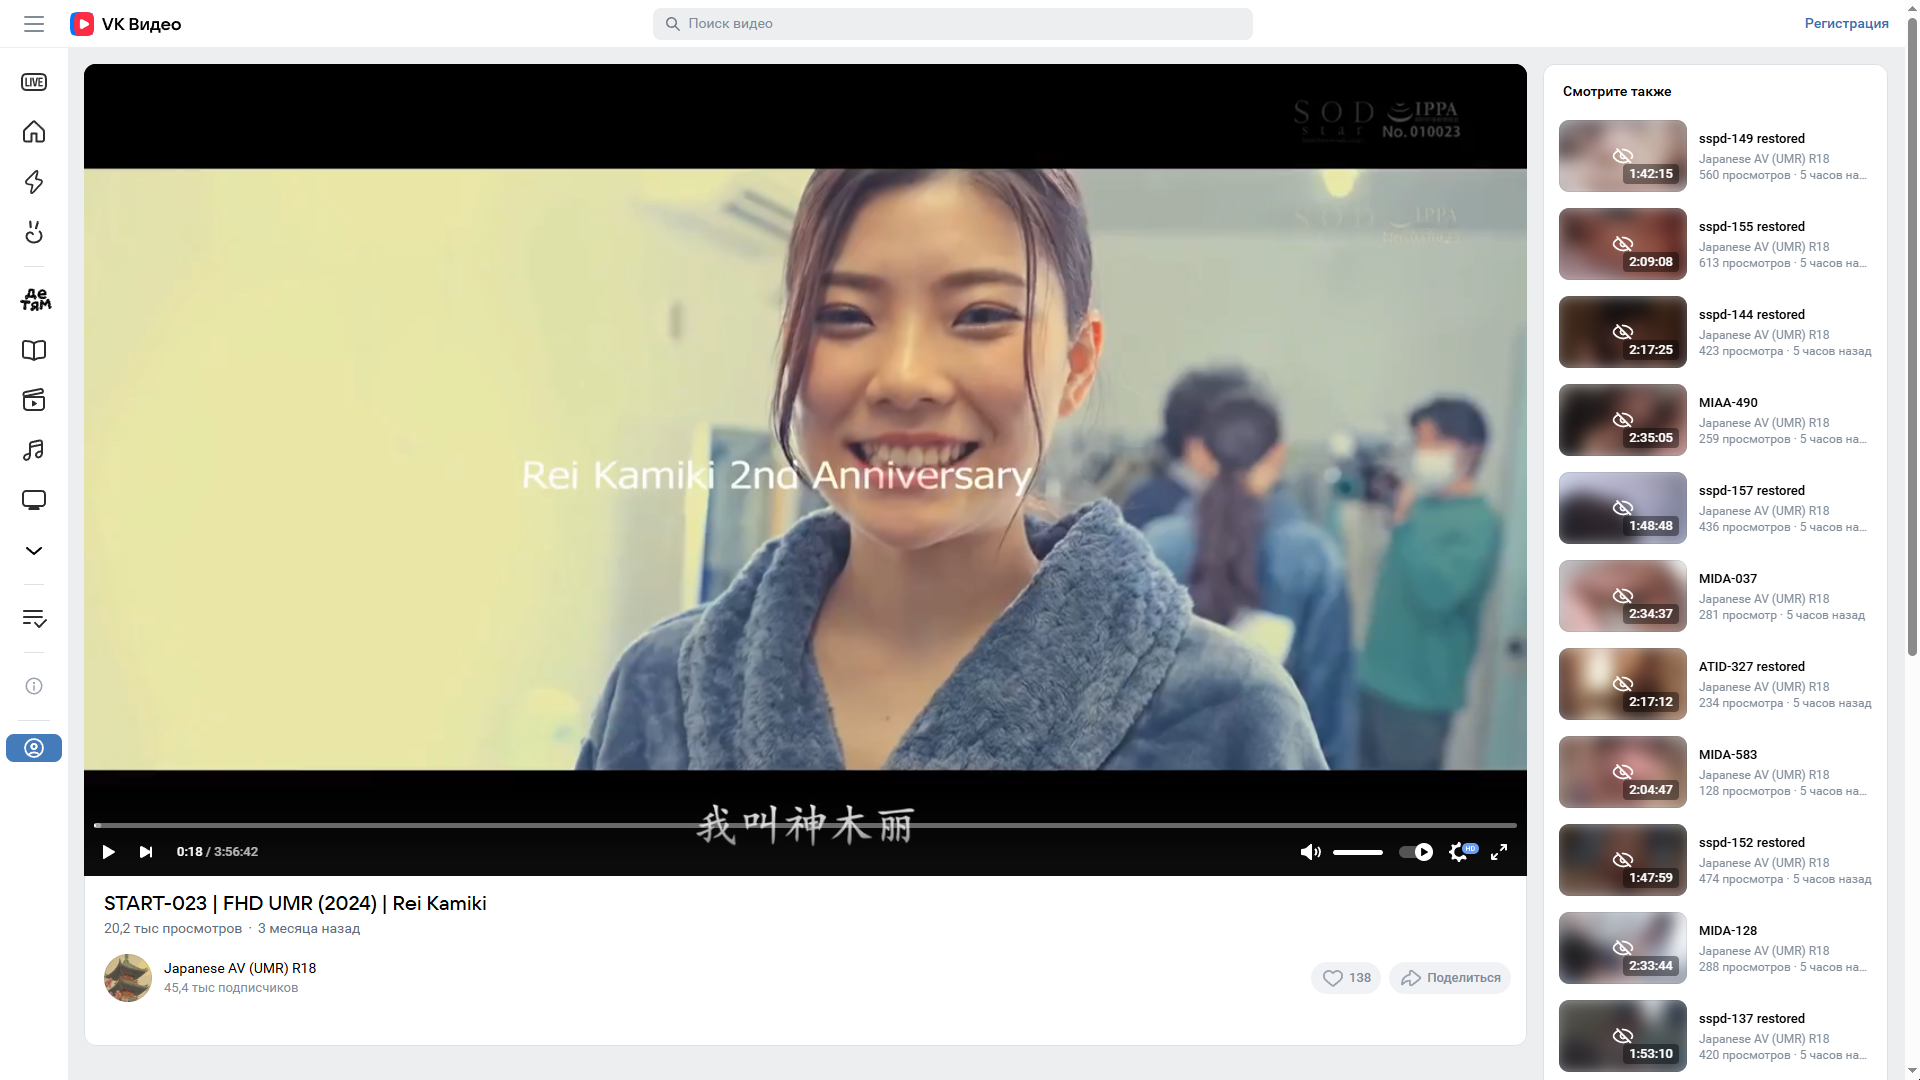This screenshot has height=1080, width=1920.
Task: Open the Поделиться share menu
Action: (x=1450, y=978)
